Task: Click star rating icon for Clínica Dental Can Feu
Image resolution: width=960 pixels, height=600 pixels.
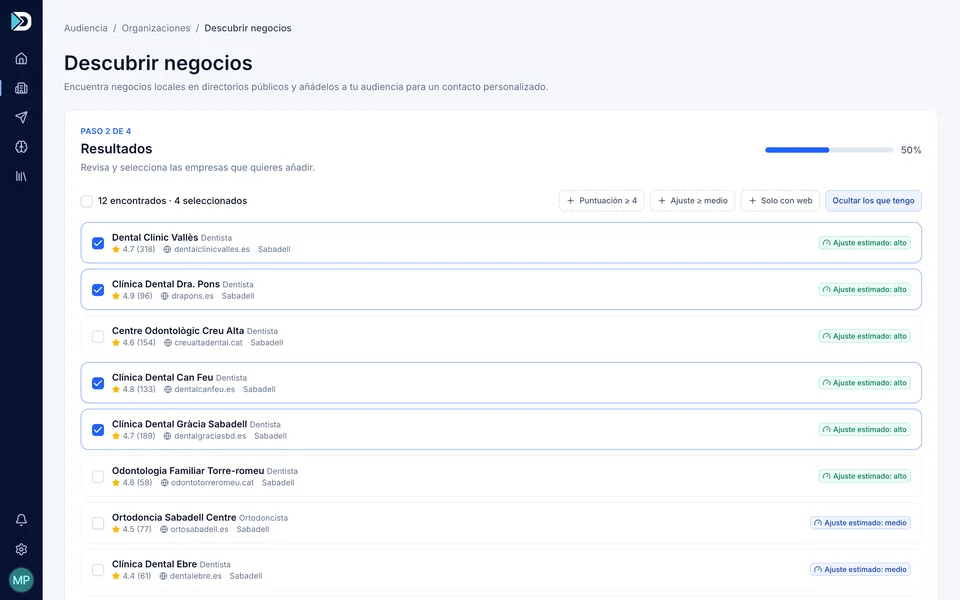Action: 116,389
